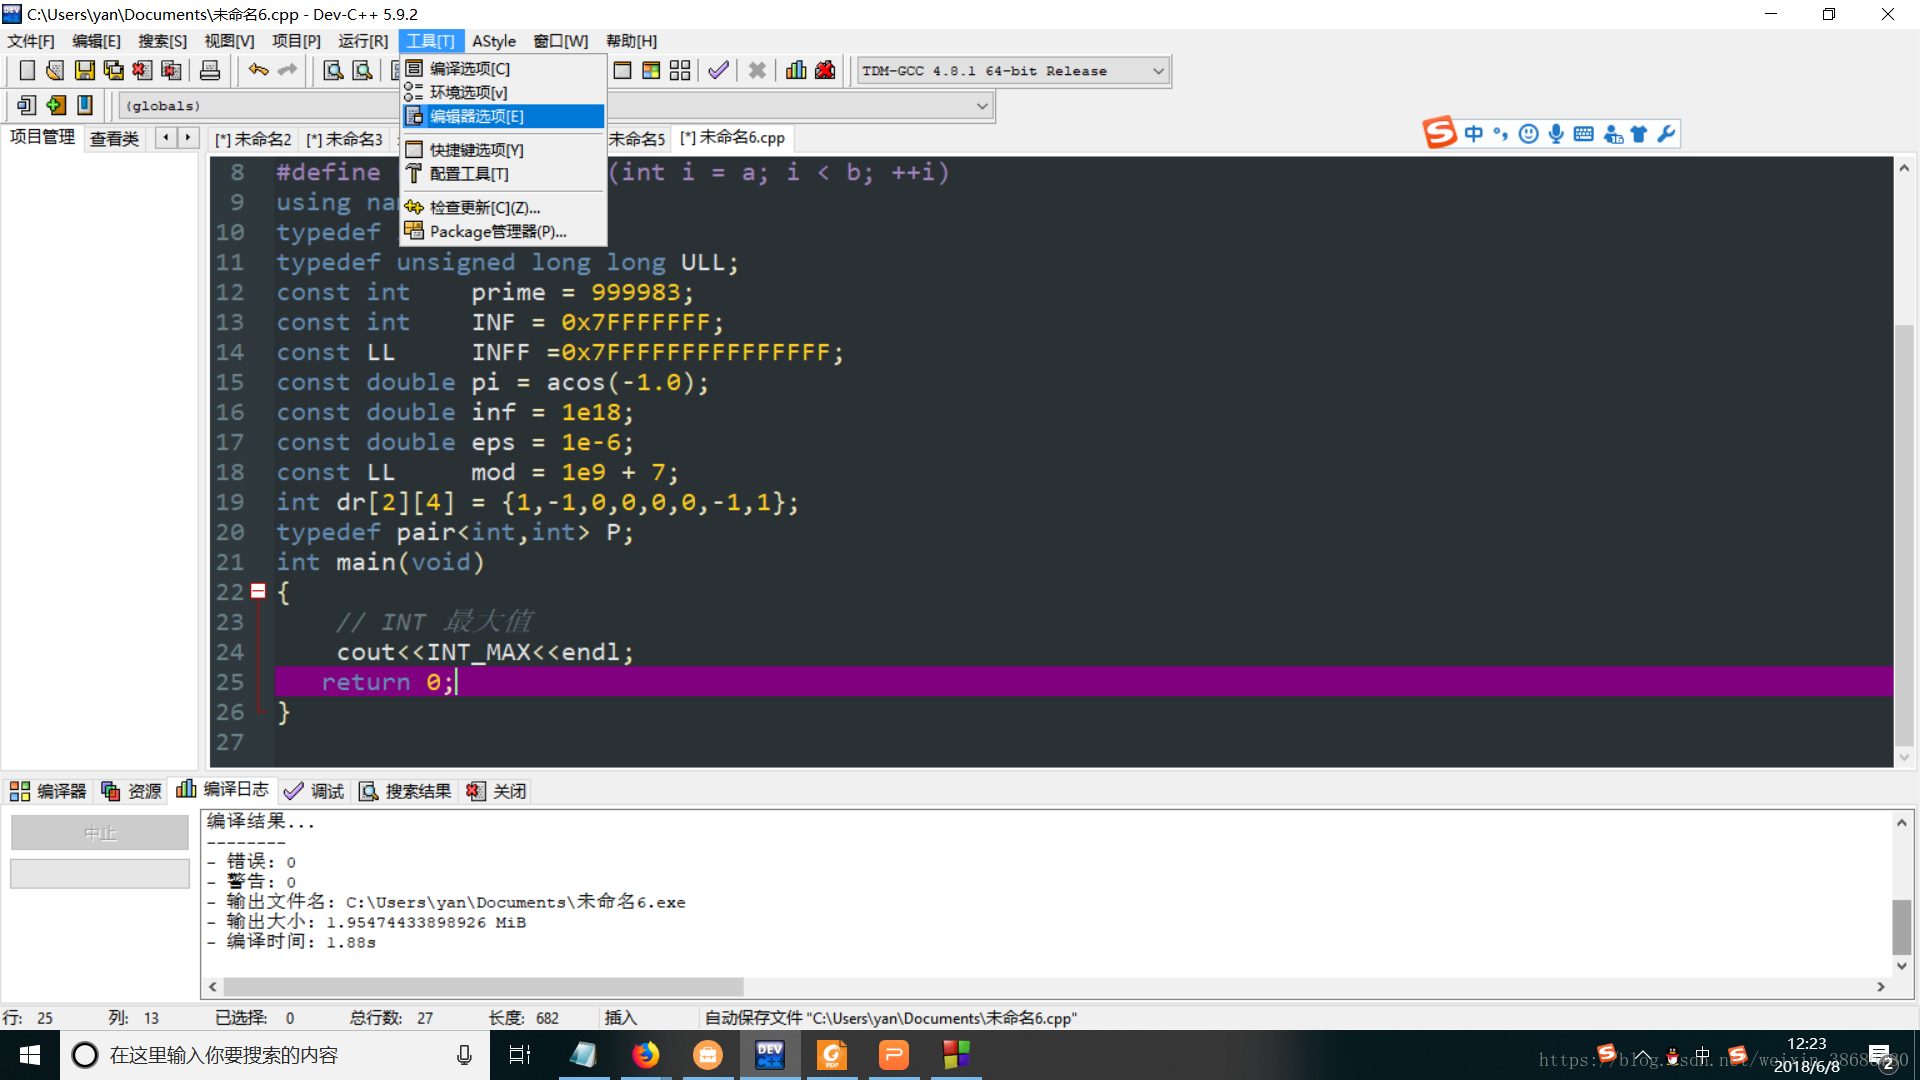
Task: Click the New file toolbar icon
Action: (27, 70)
